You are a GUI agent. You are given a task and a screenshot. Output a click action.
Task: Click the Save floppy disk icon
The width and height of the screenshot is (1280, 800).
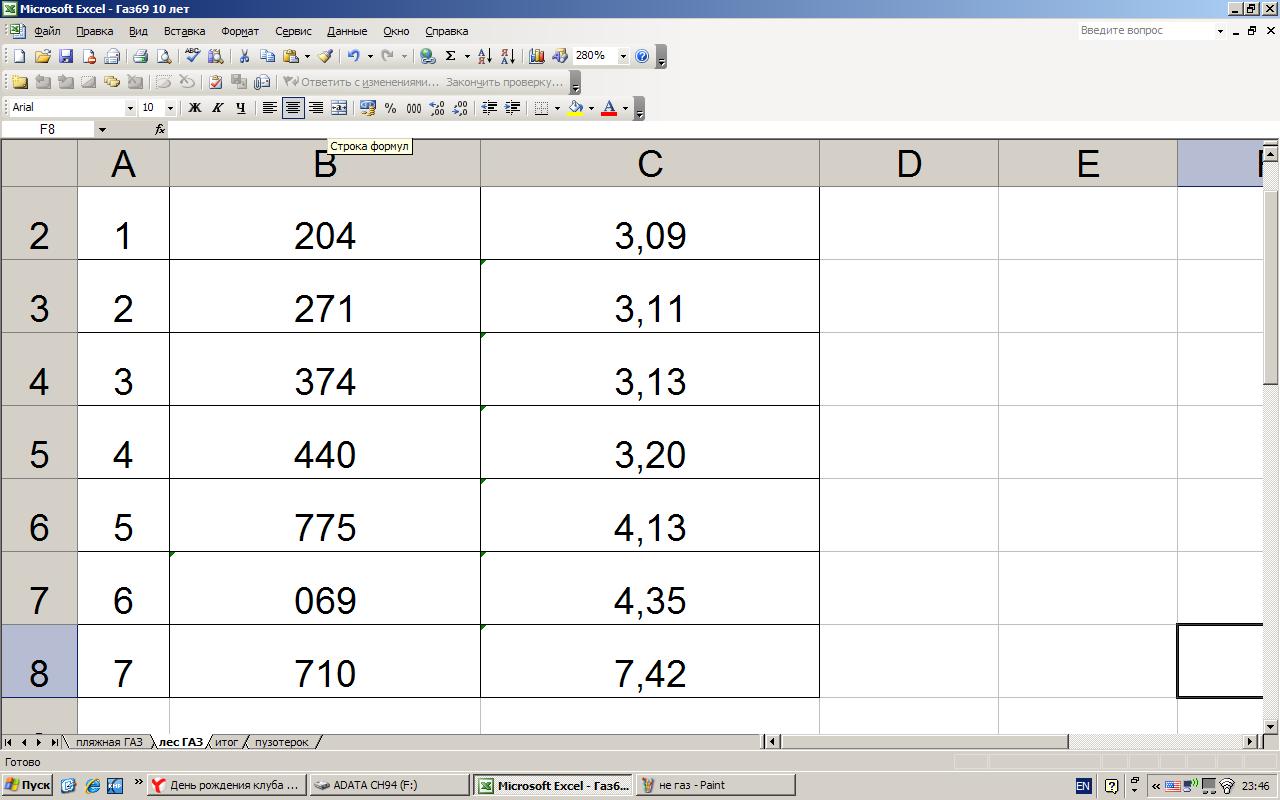[66, 57]
